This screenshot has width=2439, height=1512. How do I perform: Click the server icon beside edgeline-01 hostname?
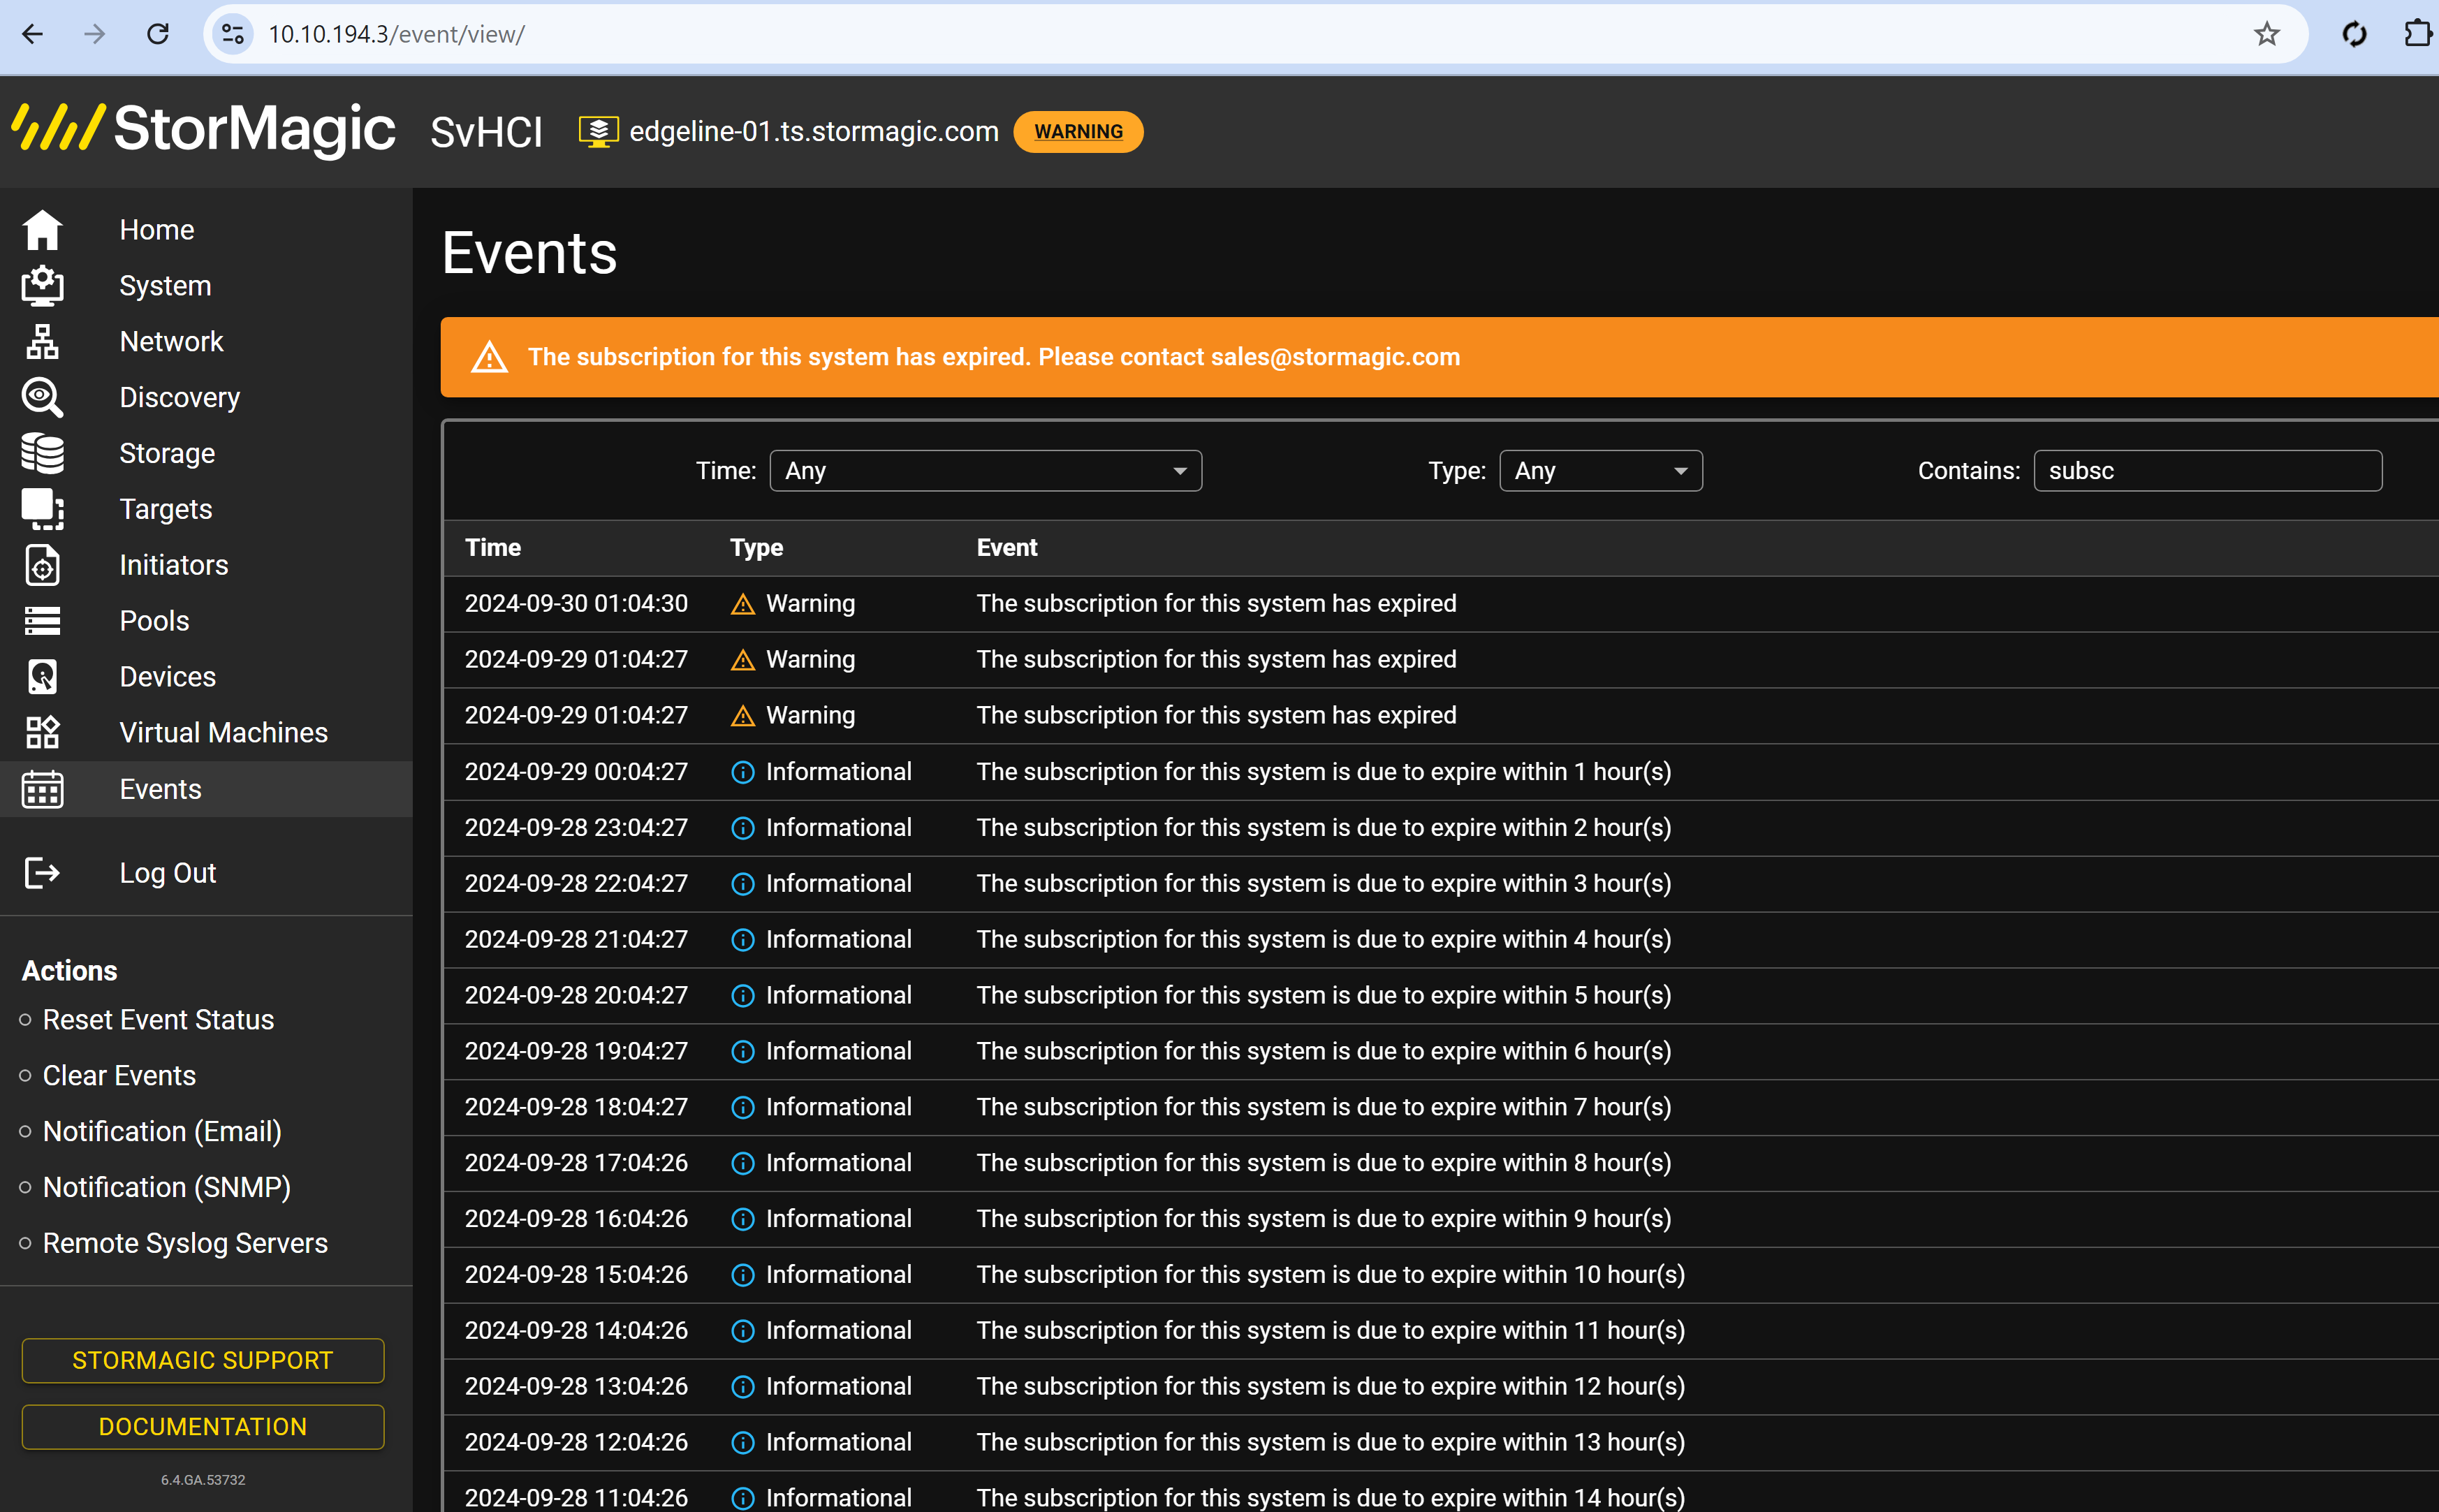pyautogui.click(x=598, y=131)
